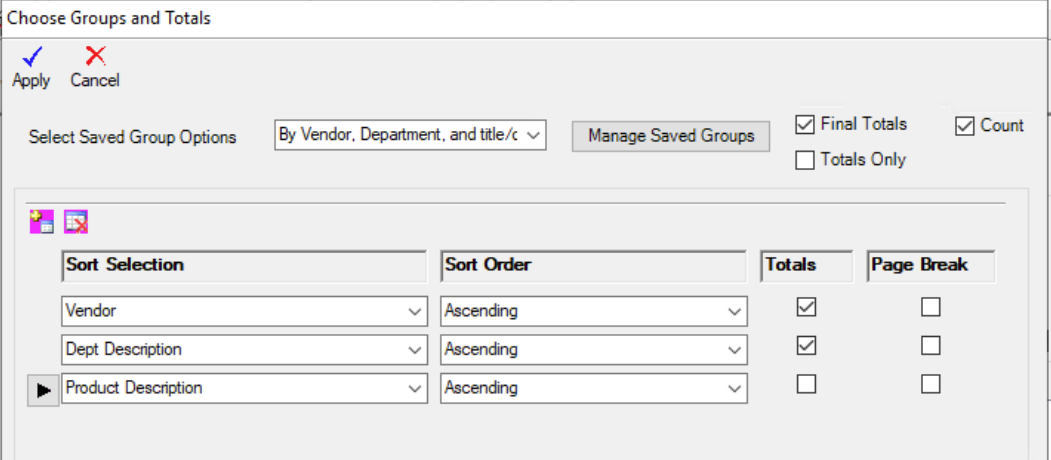Toggle the Totals checkbox for the Dept Description row
The image size is (1051, 460).
tap(806, 345)
